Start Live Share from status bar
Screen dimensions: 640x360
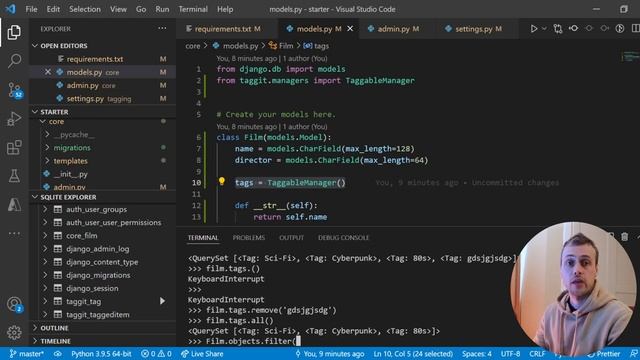tap(202, 354)
